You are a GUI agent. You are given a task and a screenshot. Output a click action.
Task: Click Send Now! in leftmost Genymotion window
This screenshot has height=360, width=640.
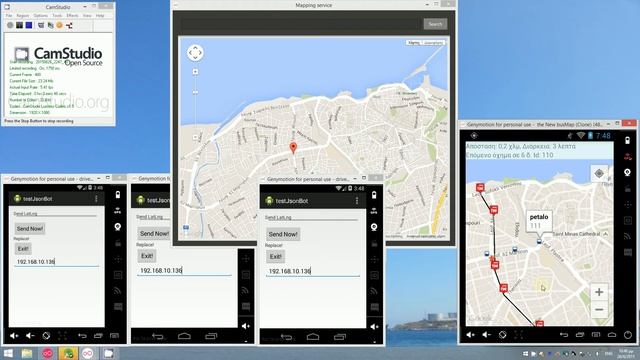(30, 229)
